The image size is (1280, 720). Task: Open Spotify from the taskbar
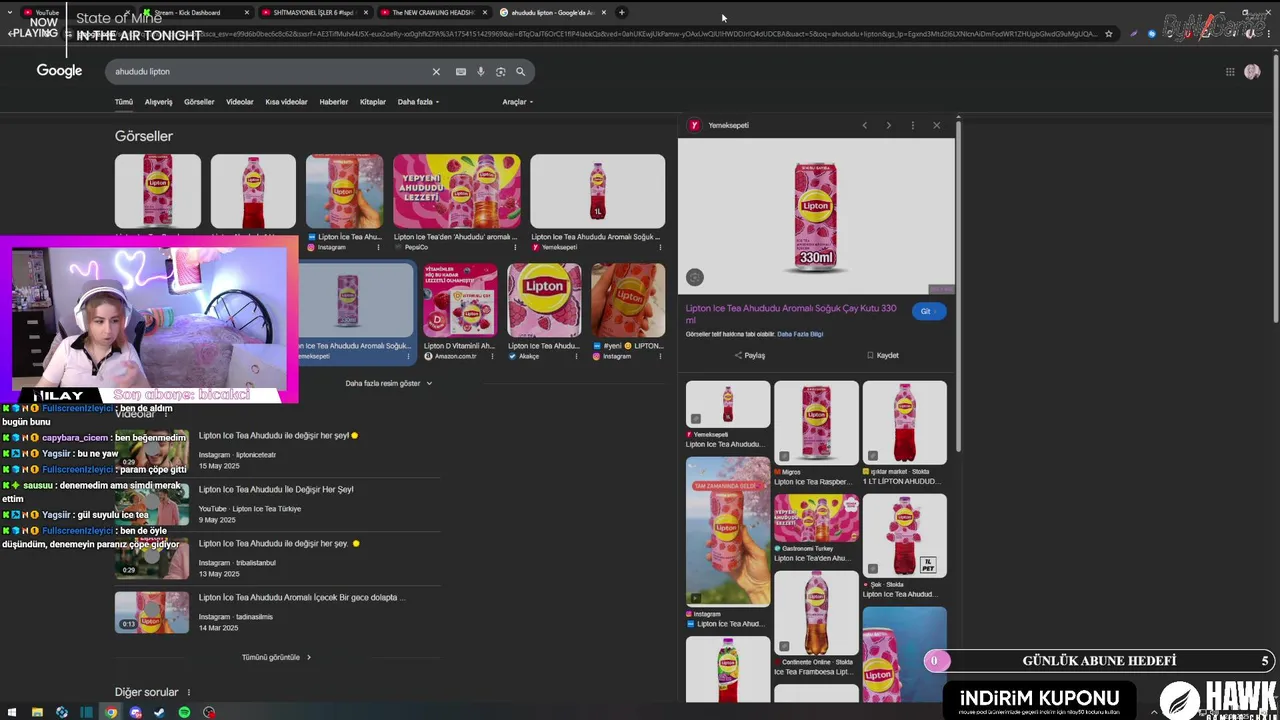click(184, 713)
